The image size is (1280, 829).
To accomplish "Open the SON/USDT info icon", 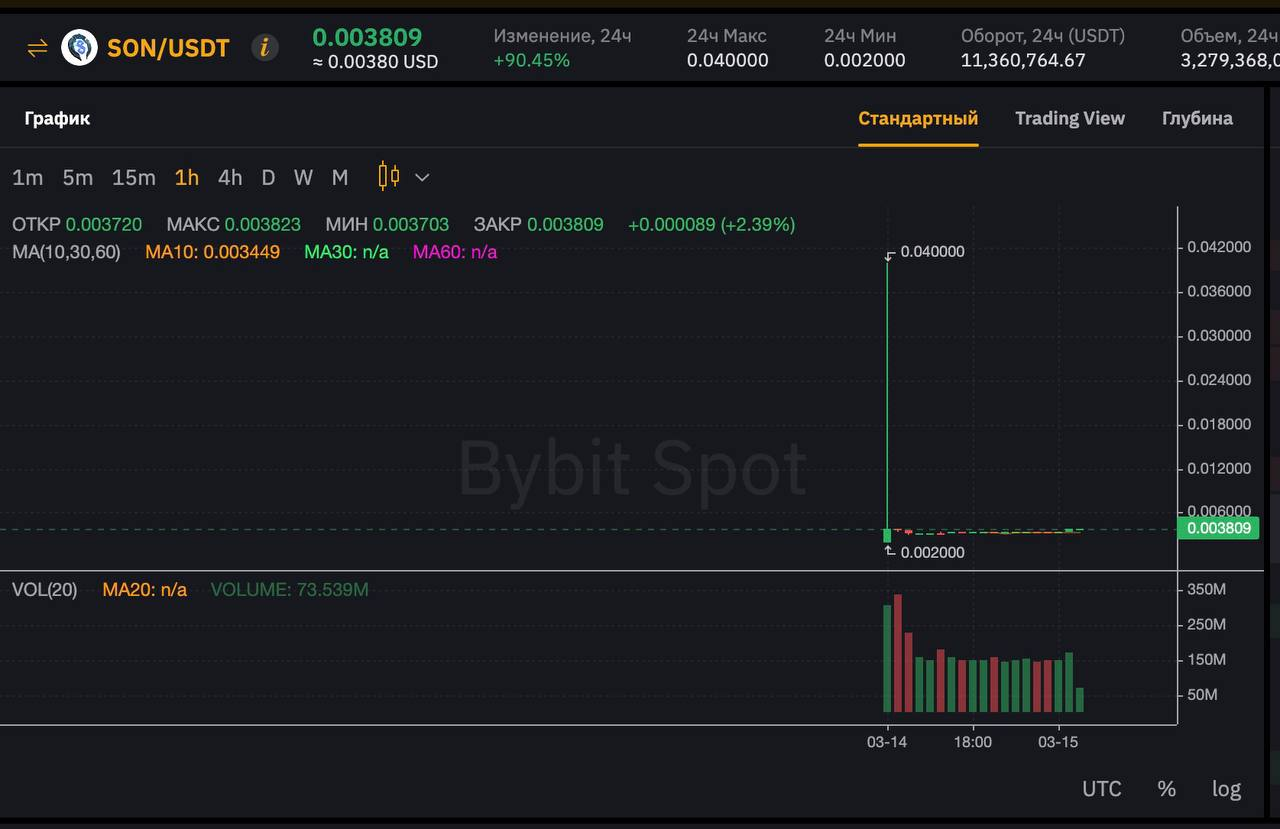I will coord(265,47).
